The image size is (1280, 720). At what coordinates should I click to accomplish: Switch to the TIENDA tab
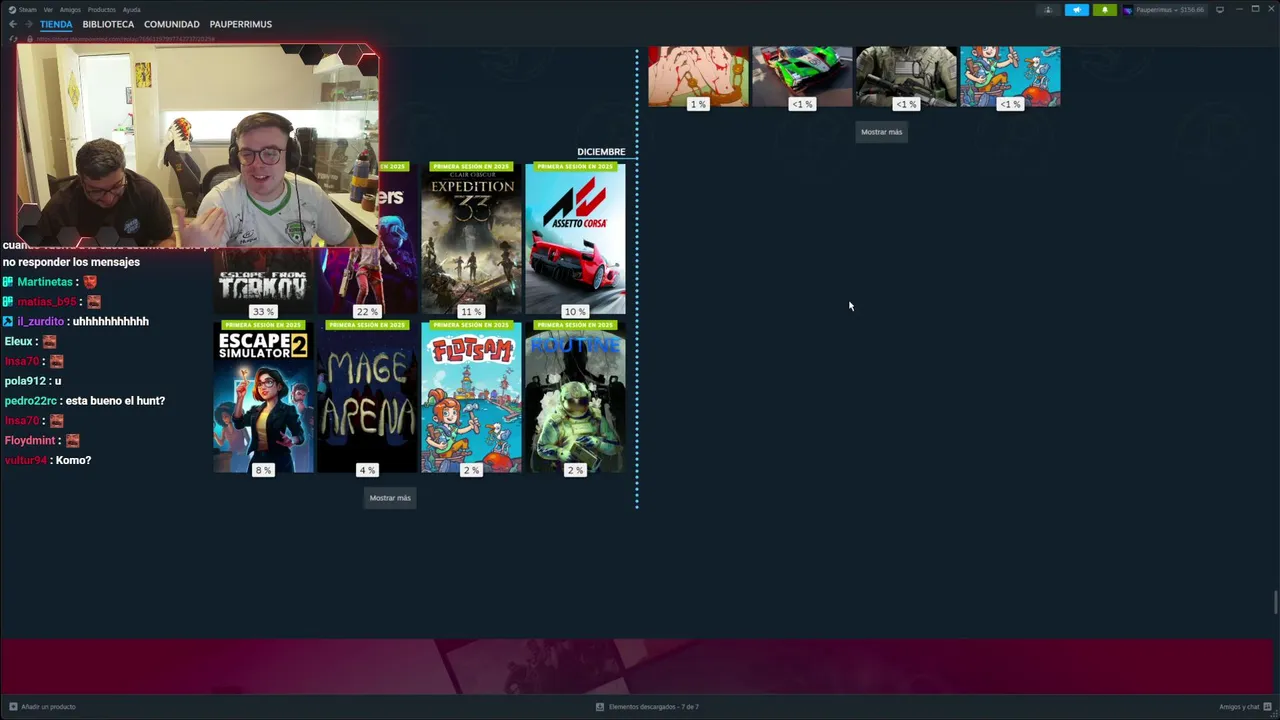click(56, 24)
